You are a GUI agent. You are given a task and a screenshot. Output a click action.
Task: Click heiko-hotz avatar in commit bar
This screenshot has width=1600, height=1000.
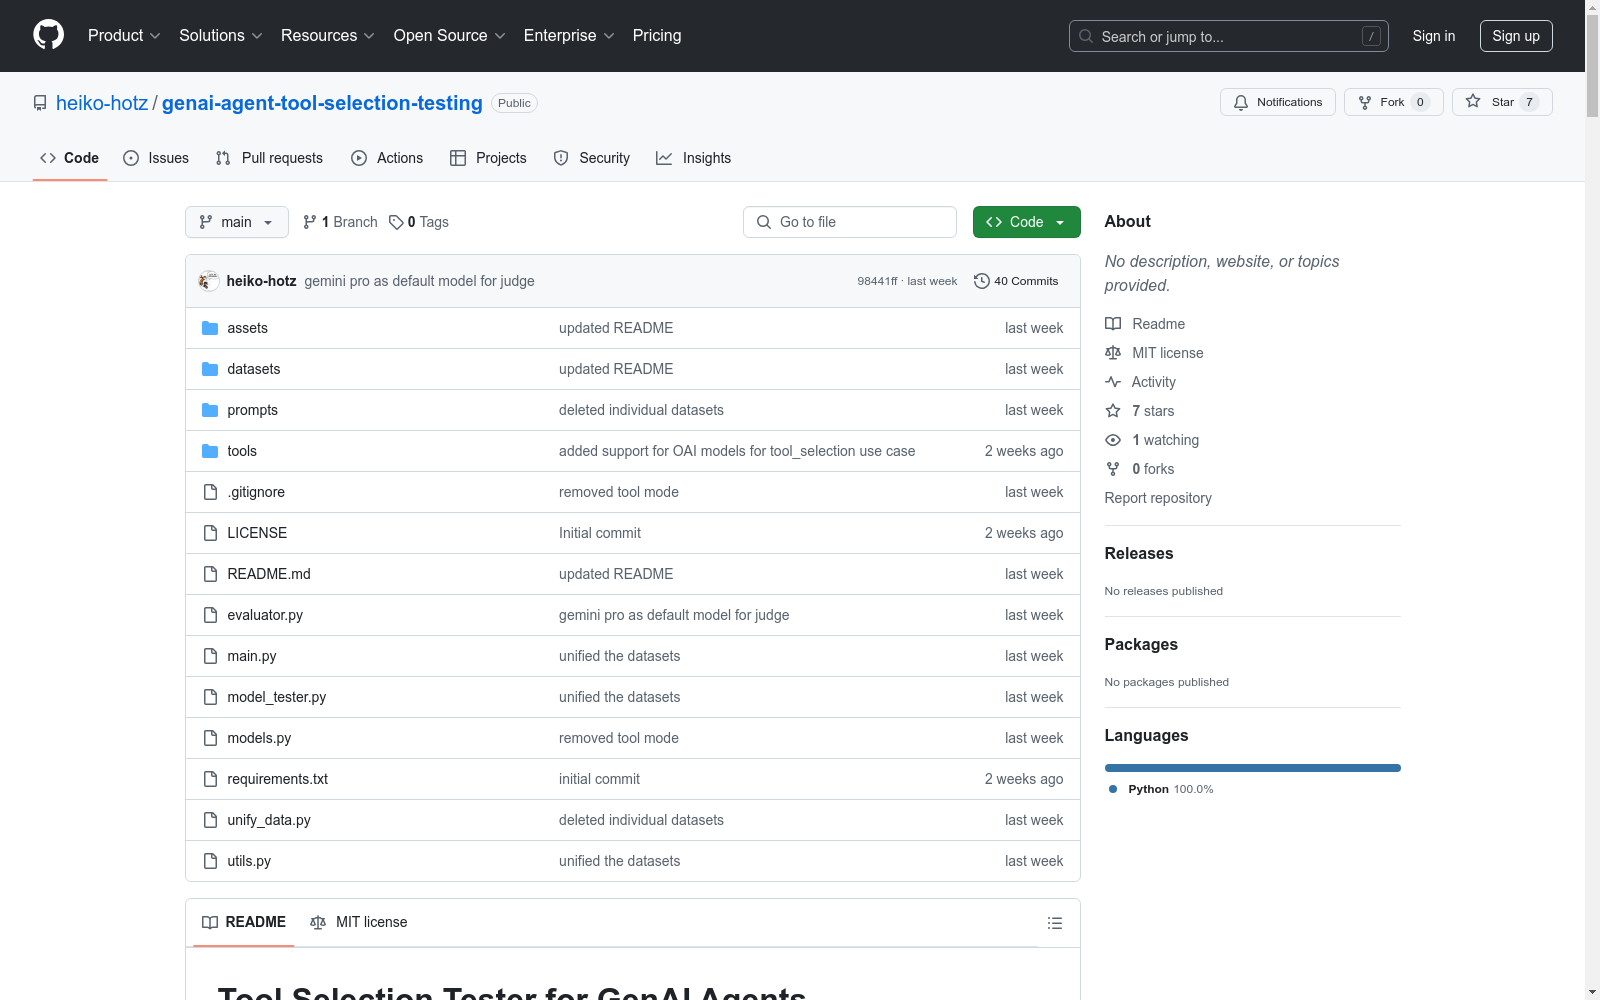(209, 281)
